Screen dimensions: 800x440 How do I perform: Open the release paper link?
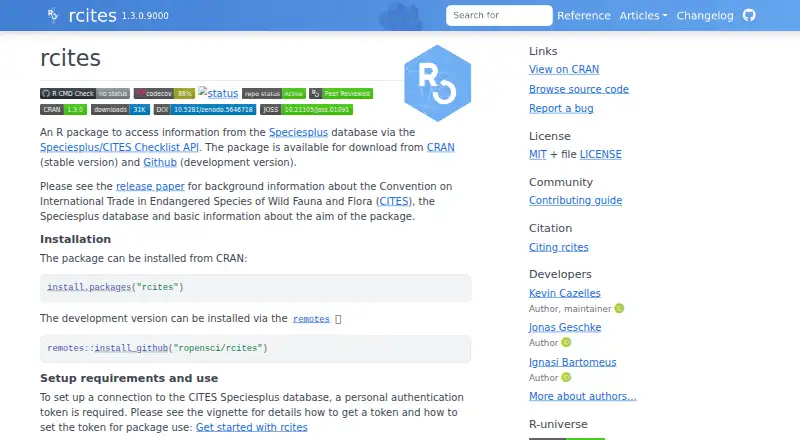[x=150, y=186]
